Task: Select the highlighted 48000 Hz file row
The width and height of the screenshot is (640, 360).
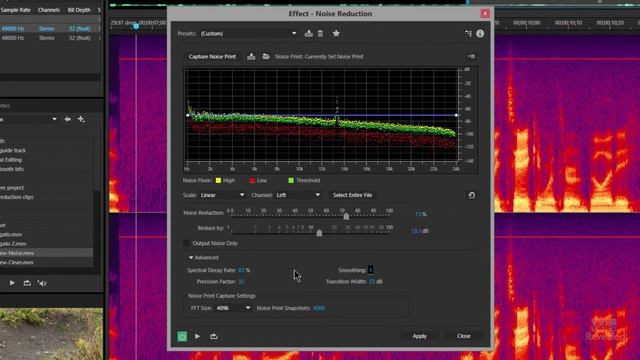Action: tap(50, 29)
